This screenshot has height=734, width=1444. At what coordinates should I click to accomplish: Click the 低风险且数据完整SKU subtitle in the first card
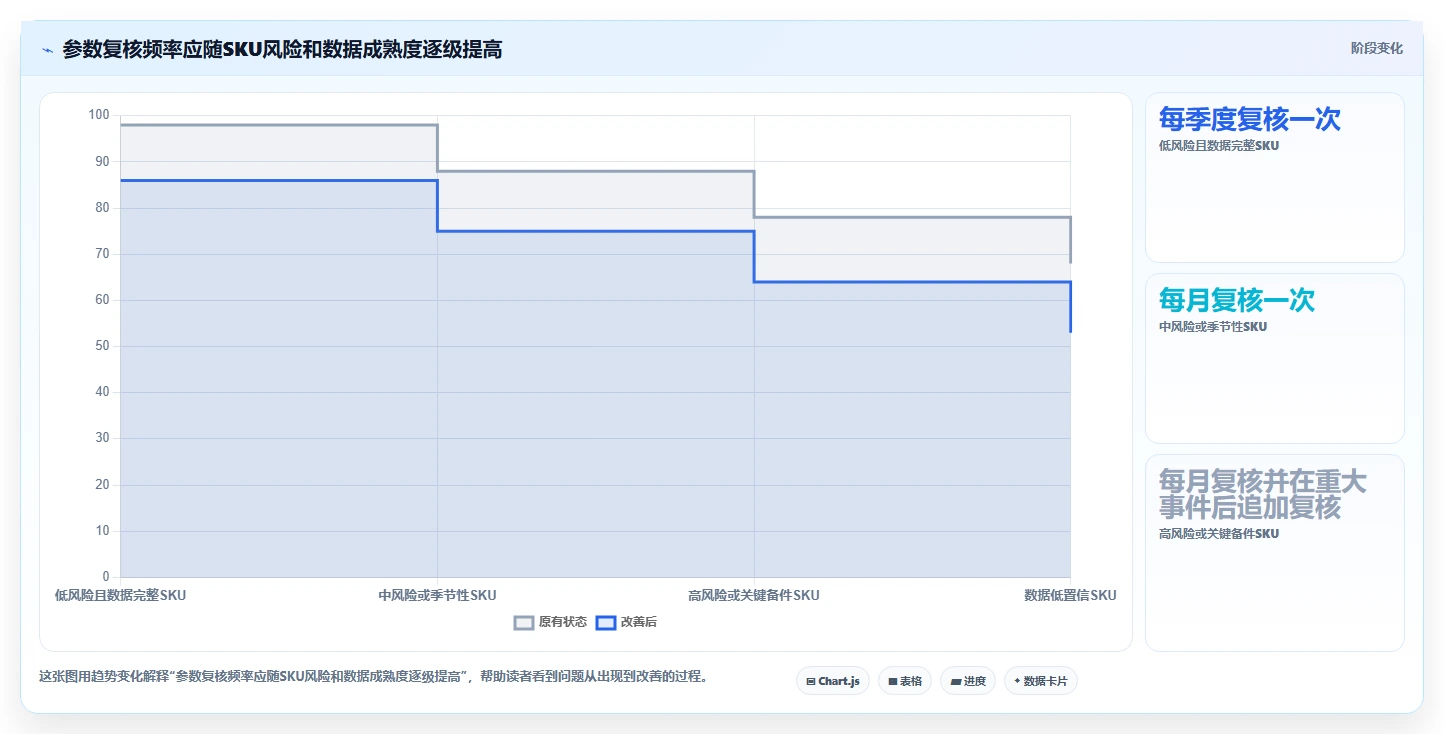(x=1219, y=145)
